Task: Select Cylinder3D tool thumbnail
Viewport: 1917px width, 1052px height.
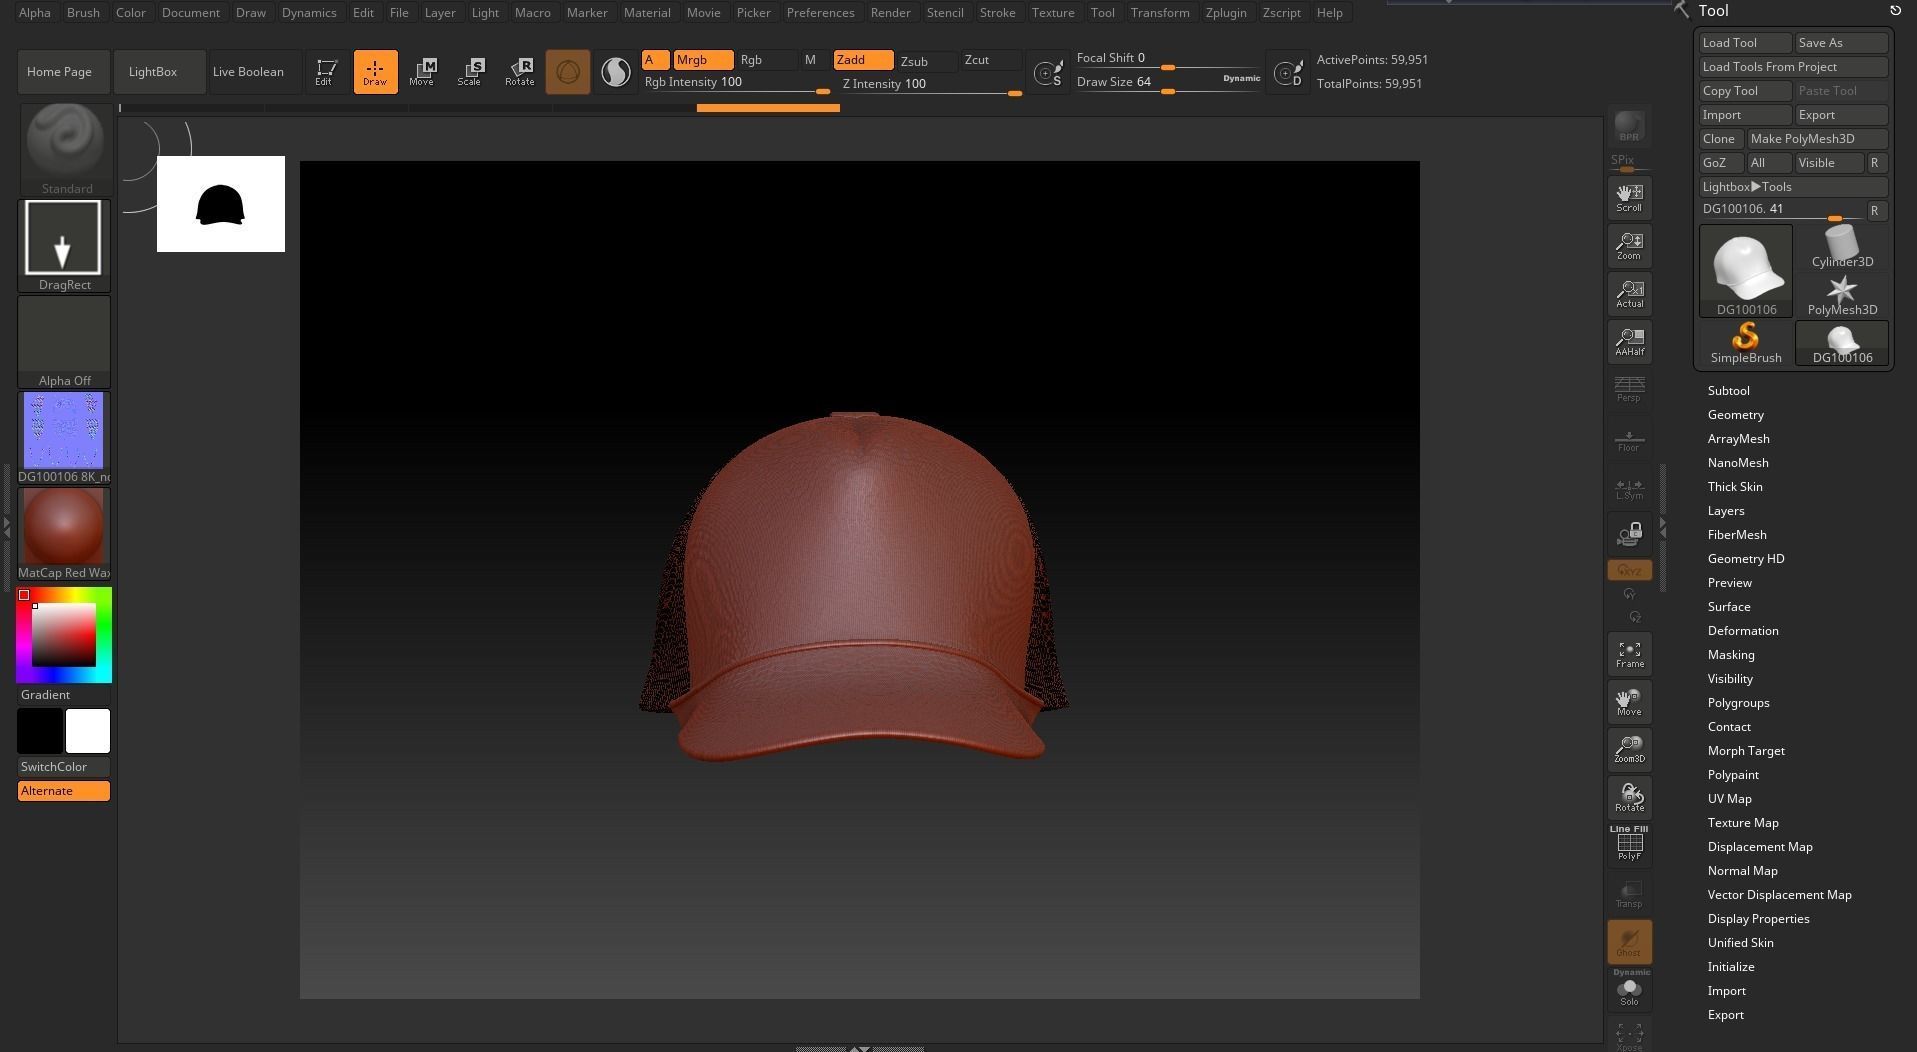Action: coord(1842,247)
